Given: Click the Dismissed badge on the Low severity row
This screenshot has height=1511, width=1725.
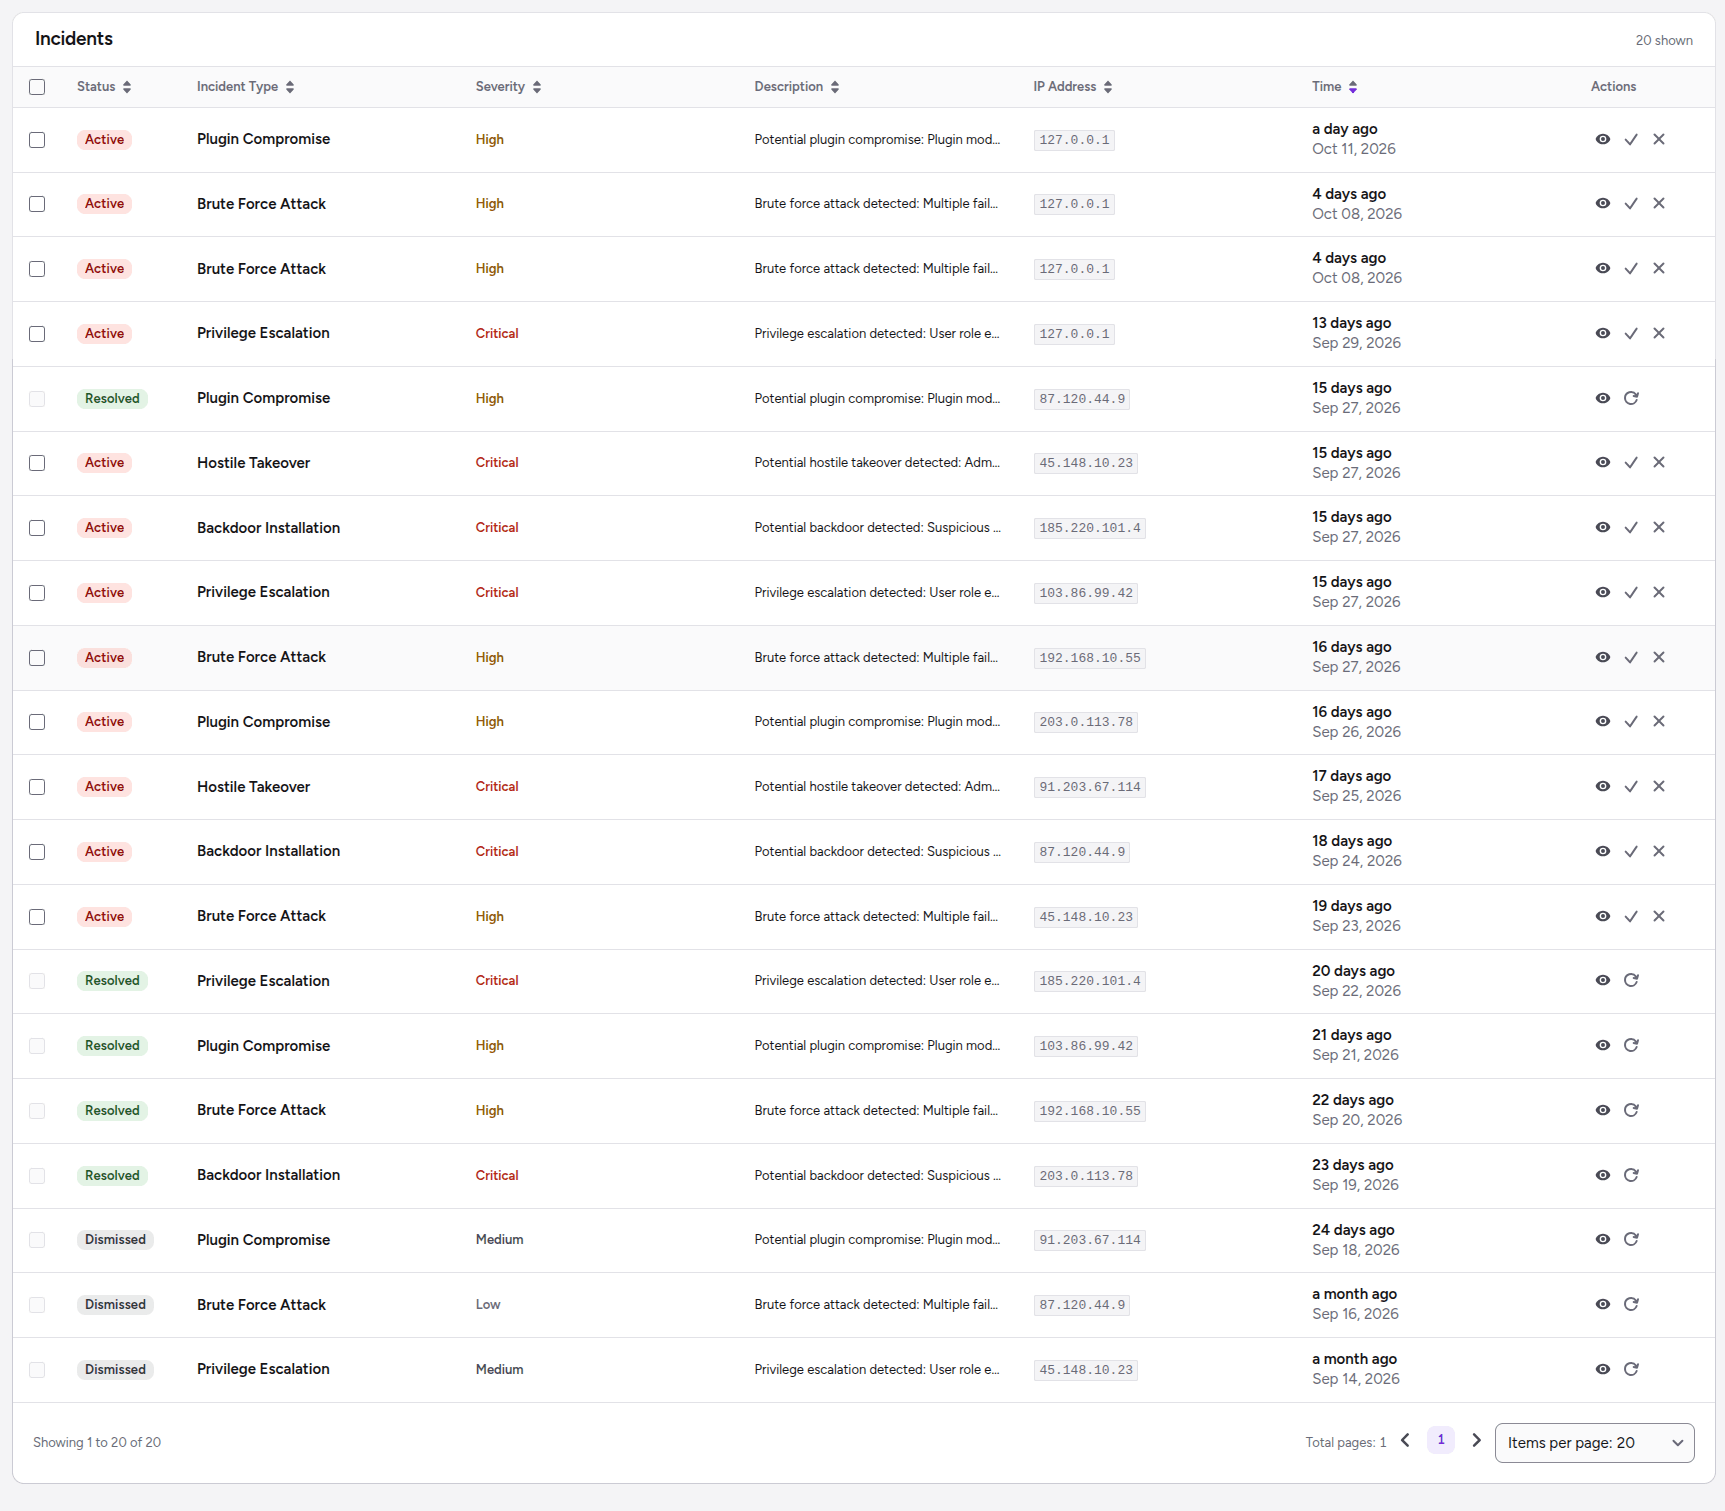Looking at the screenshot, I should coord(115,1304).
